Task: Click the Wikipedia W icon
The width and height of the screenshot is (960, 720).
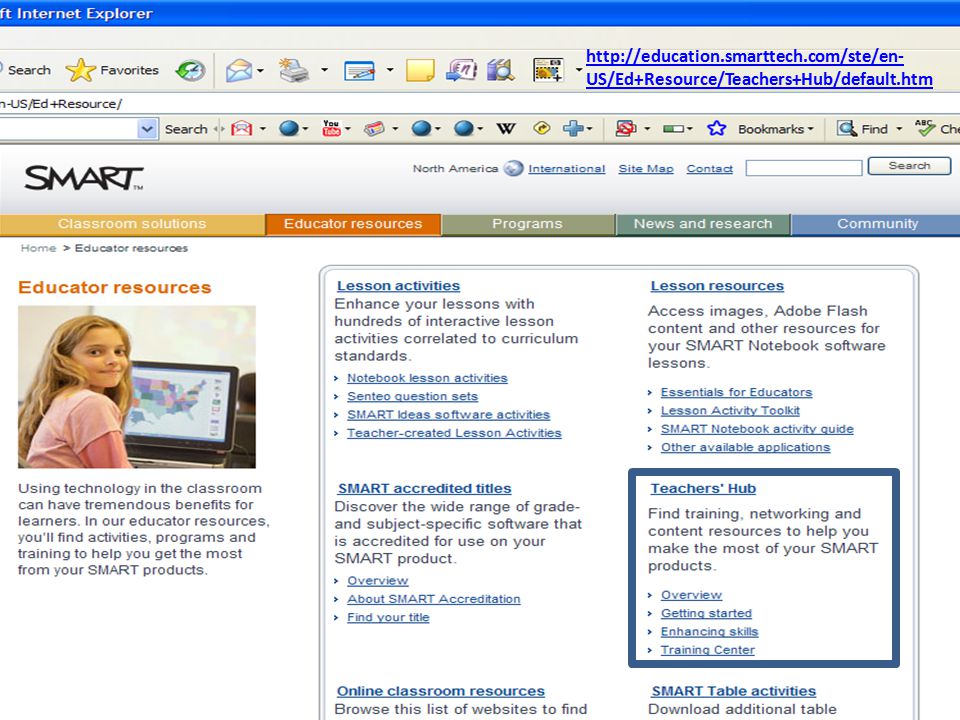Action: click(x=506, y=129)
